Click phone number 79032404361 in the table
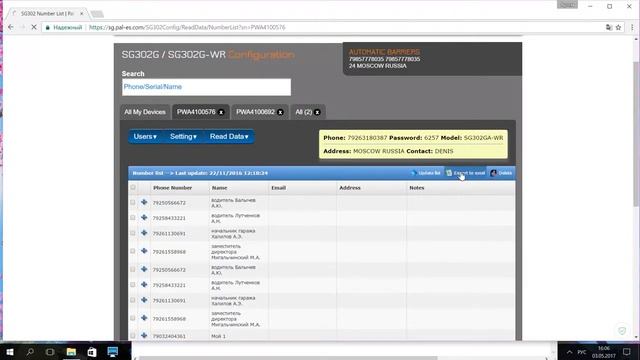 click(169, 336)
